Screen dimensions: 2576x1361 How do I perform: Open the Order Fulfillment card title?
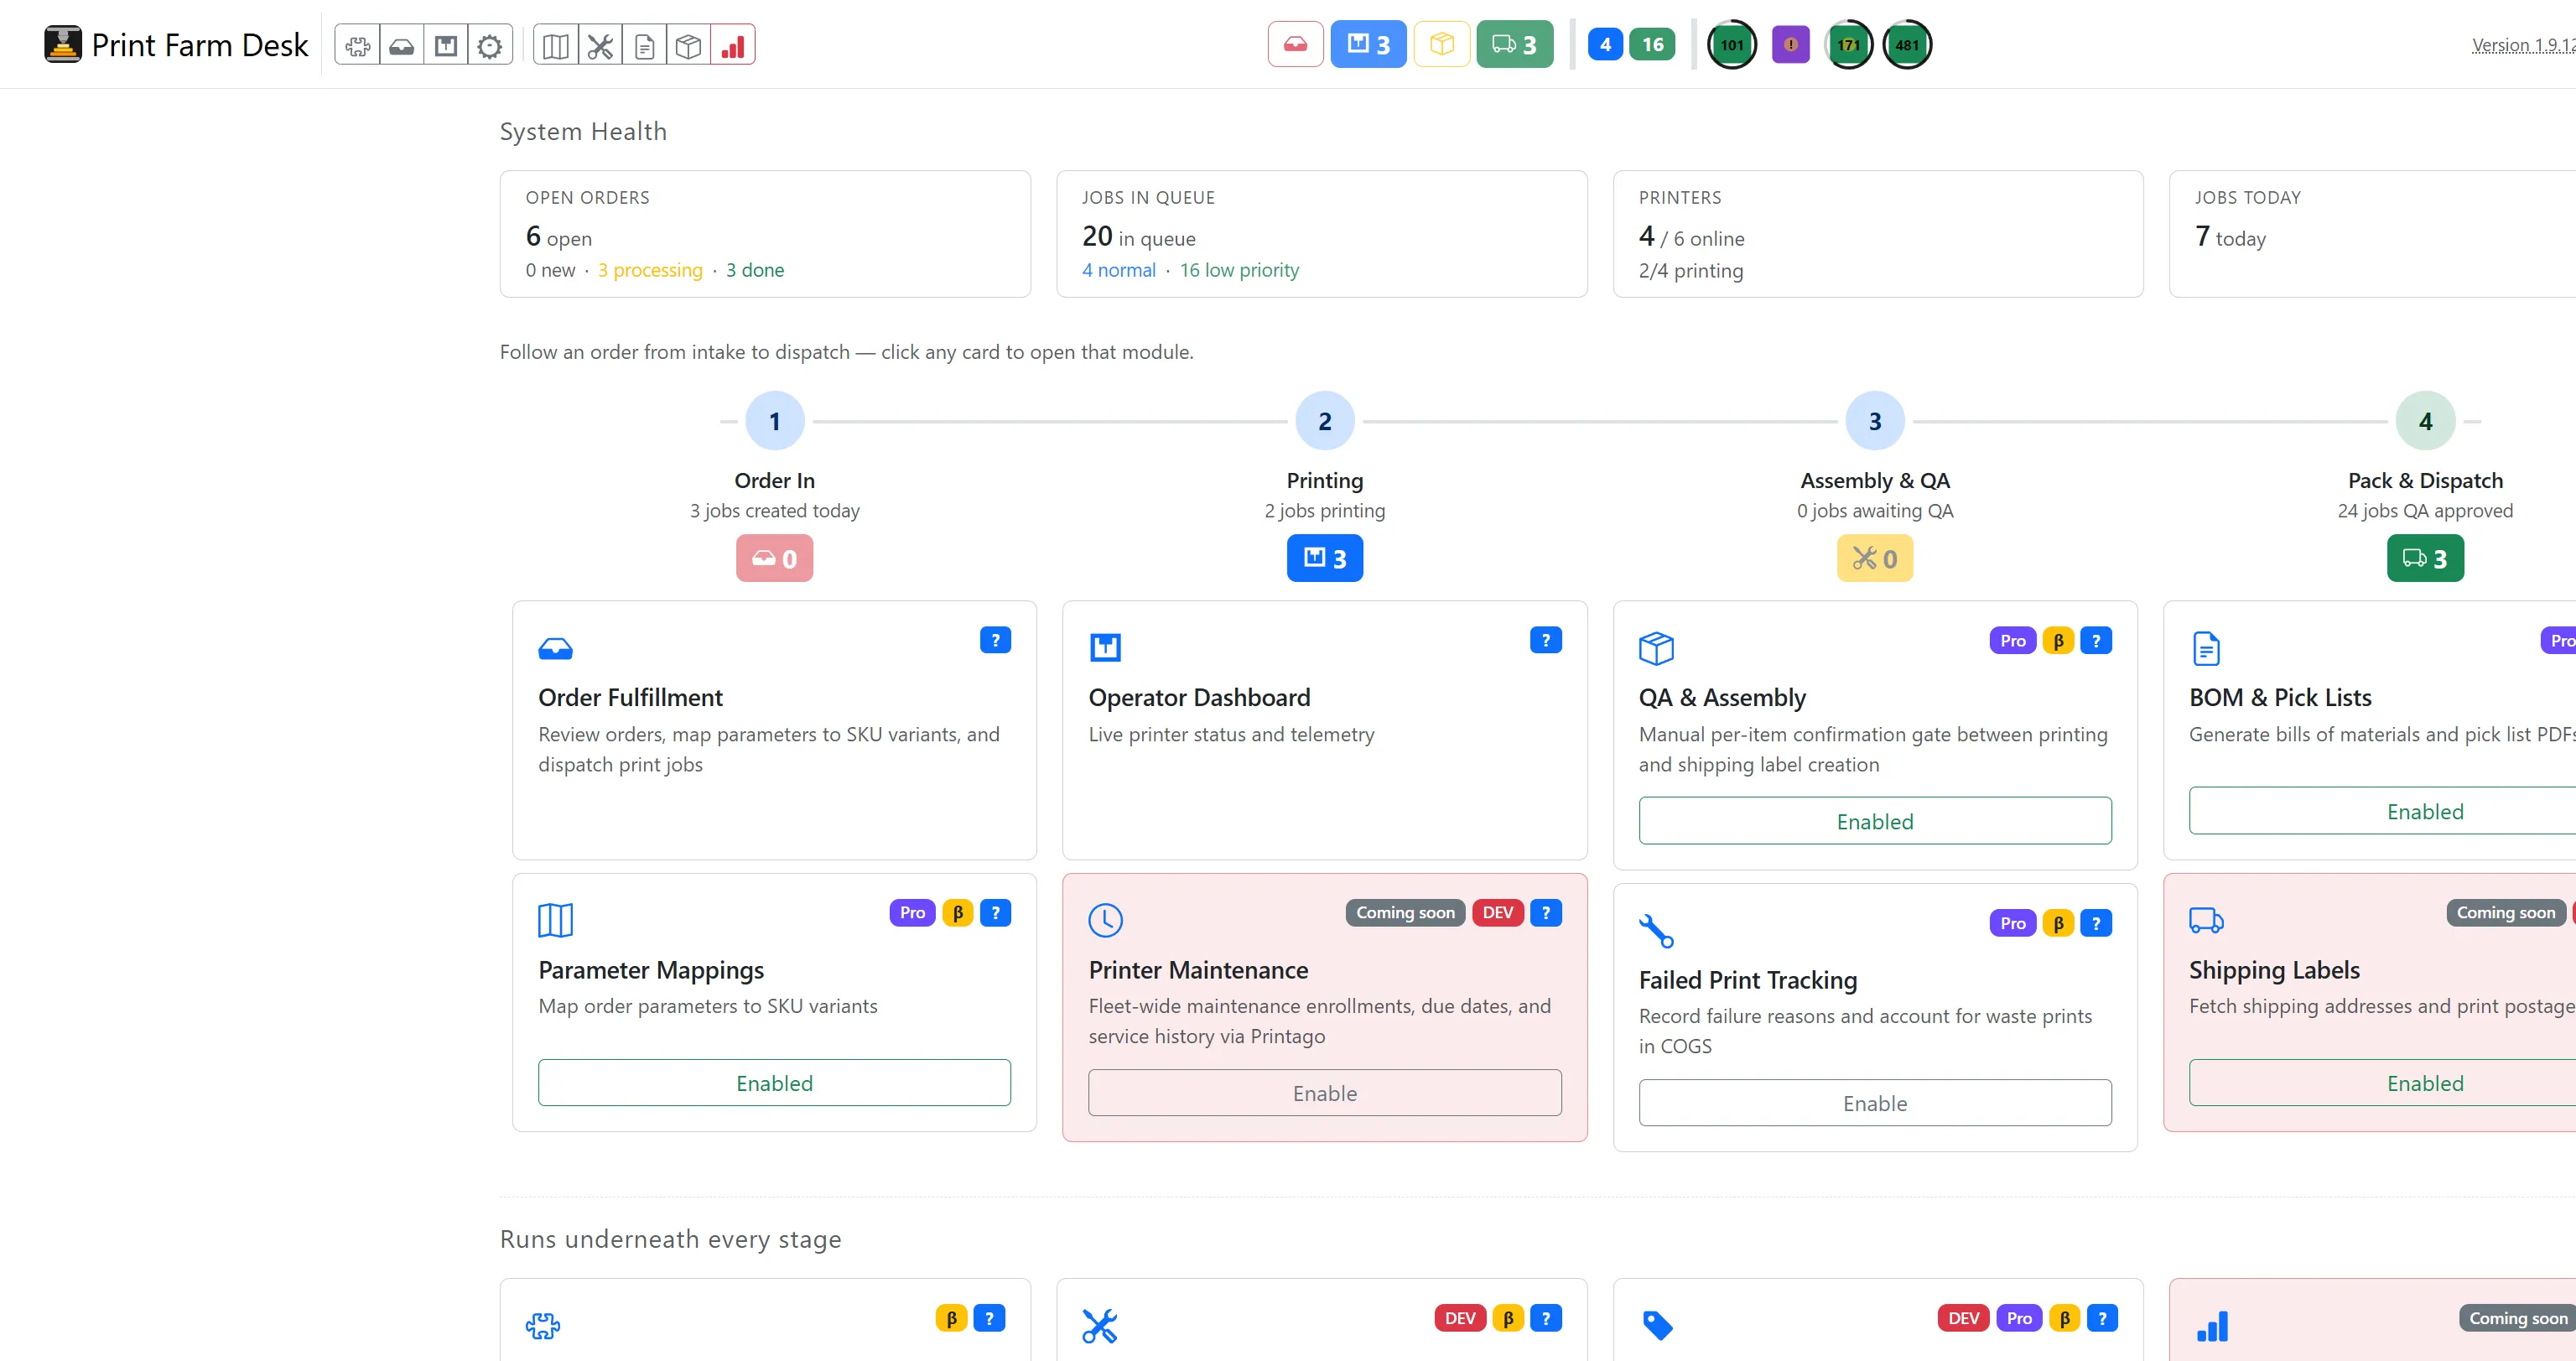(x=630, y=697)
